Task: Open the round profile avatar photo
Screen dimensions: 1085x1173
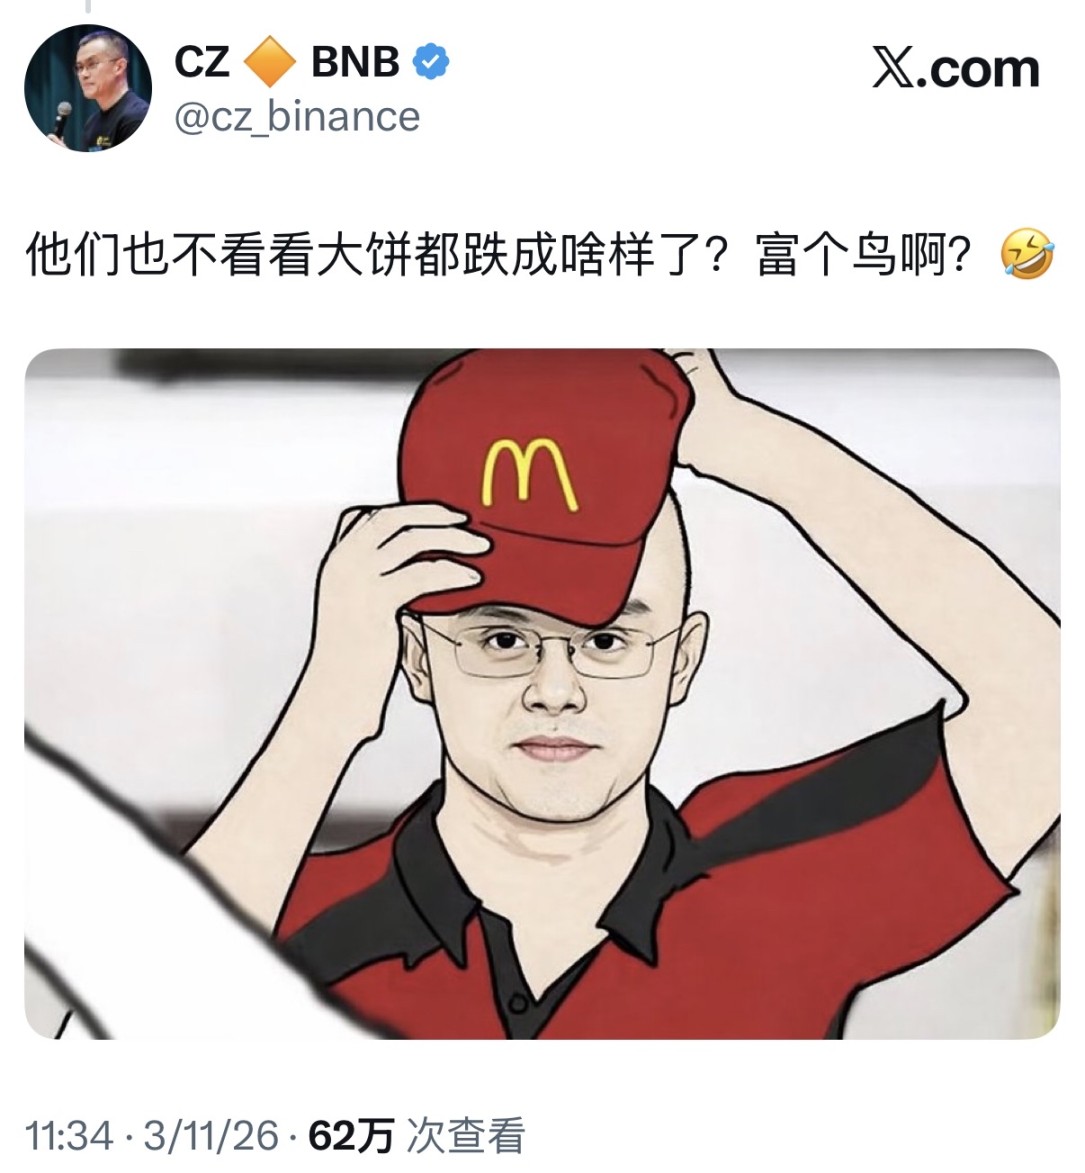Action: pos(88,88)
